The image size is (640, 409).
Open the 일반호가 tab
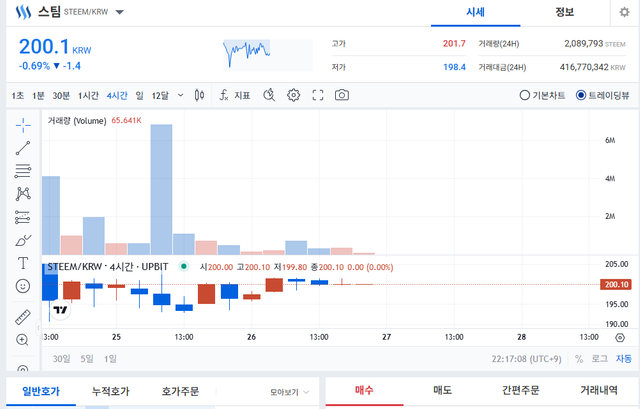coord(41,391)
